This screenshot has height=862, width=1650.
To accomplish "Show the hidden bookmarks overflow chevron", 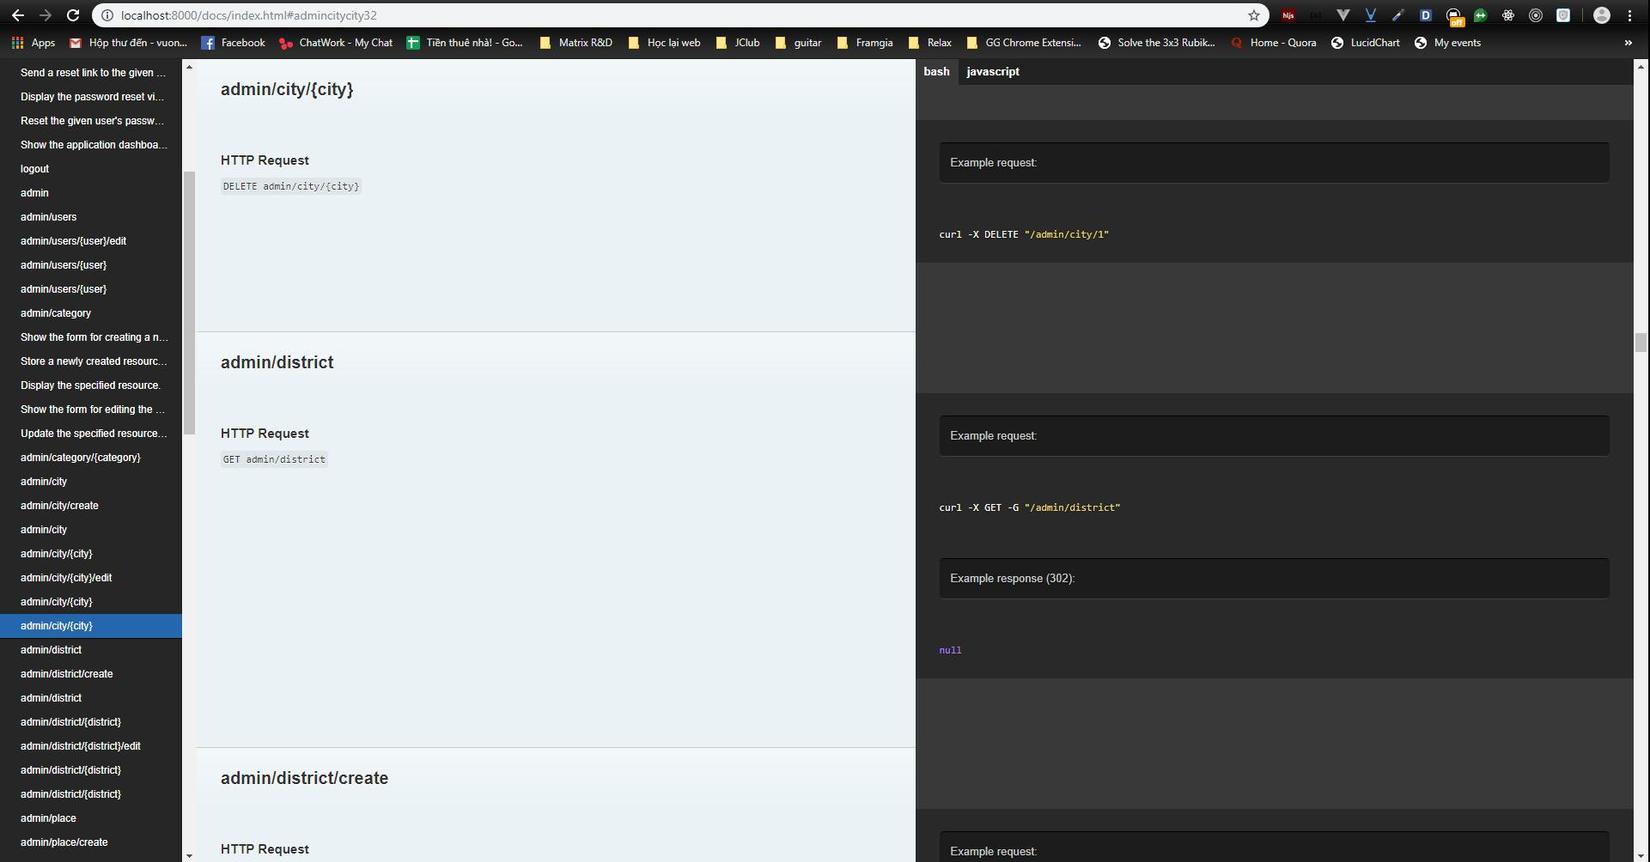I will point(1628,43).
